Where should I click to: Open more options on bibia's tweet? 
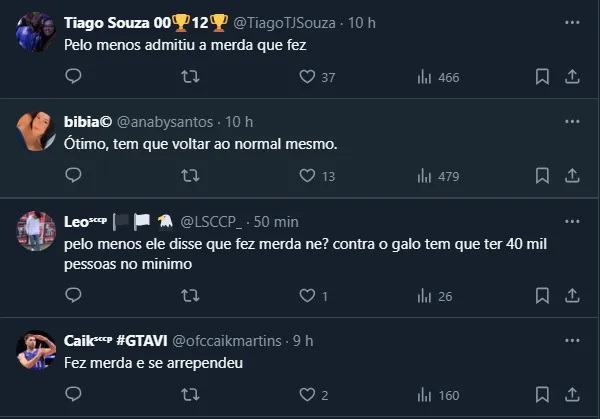[x=572, y=121]
